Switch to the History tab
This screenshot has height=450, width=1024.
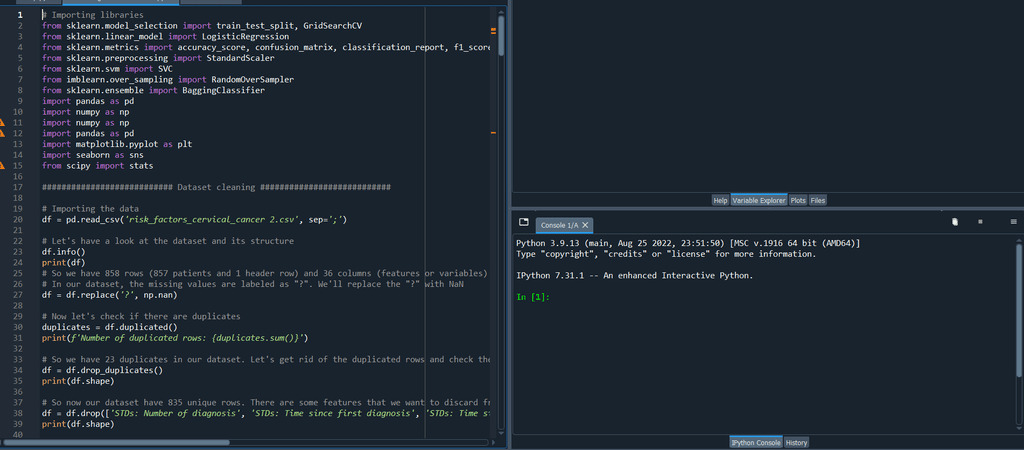pyautogui.click(x=796, y=442)
